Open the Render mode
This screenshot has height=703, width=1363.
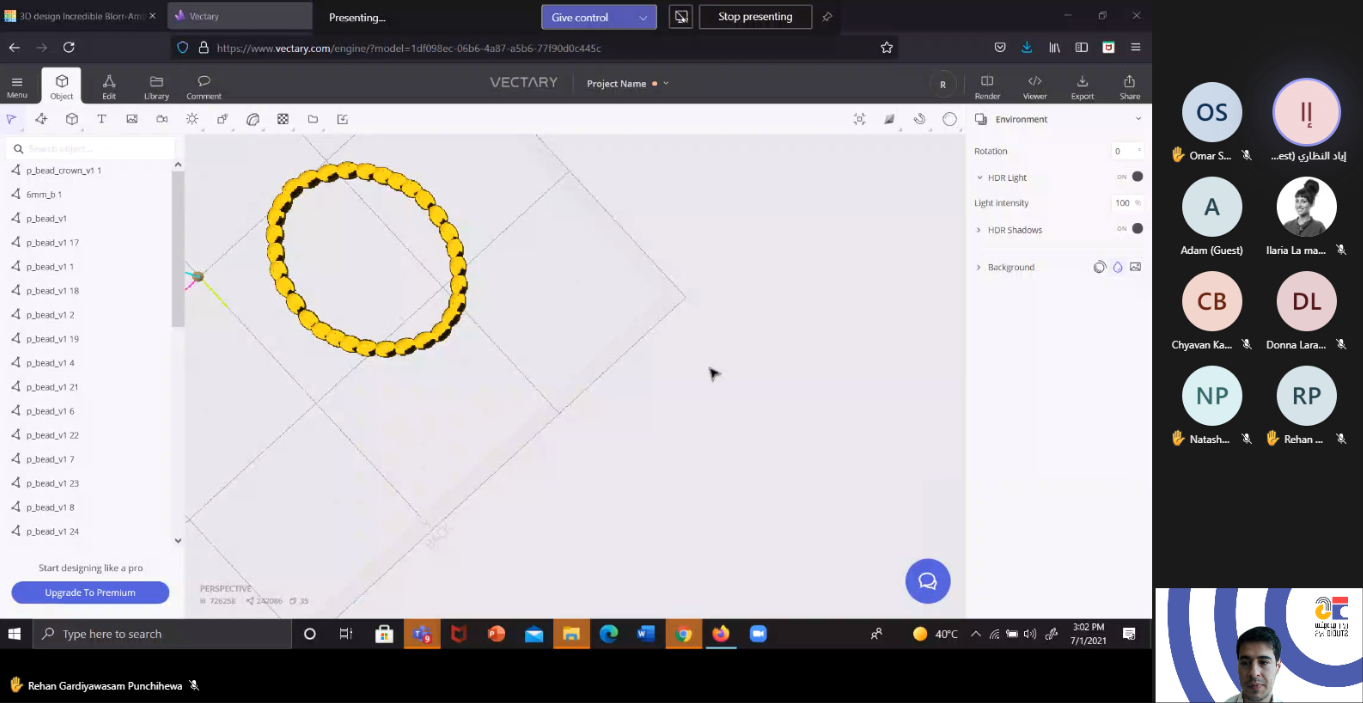pyautogui.click(x=987, y=86)
